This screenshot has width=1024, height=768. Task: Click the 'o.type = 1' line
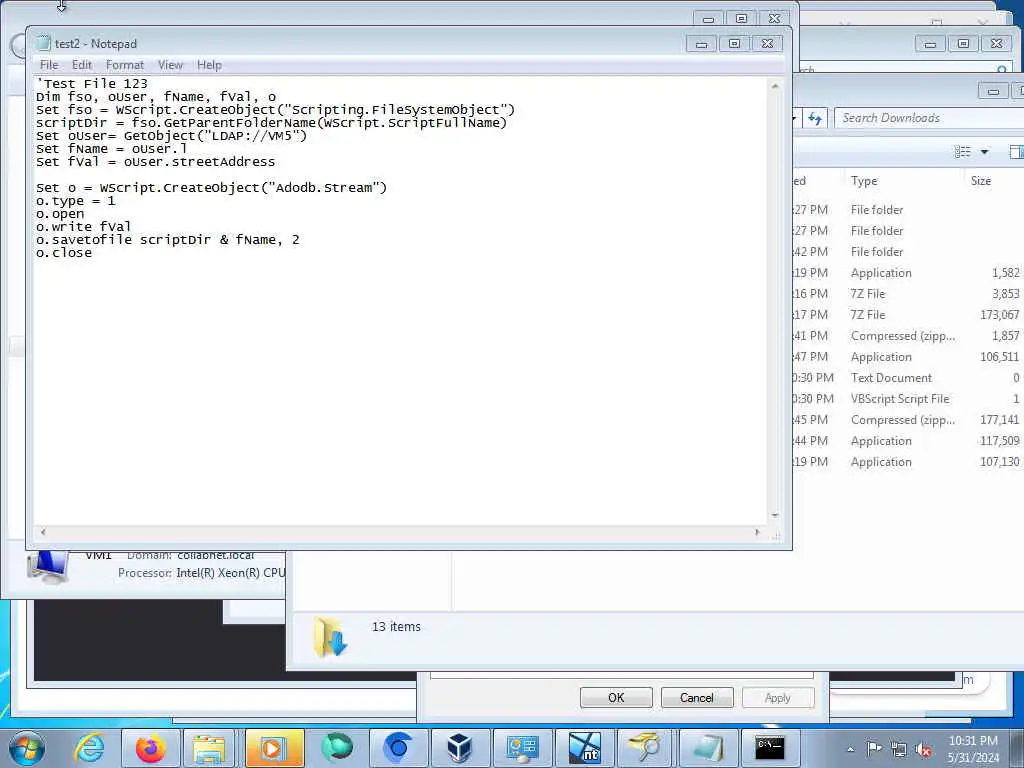(76, 200)
